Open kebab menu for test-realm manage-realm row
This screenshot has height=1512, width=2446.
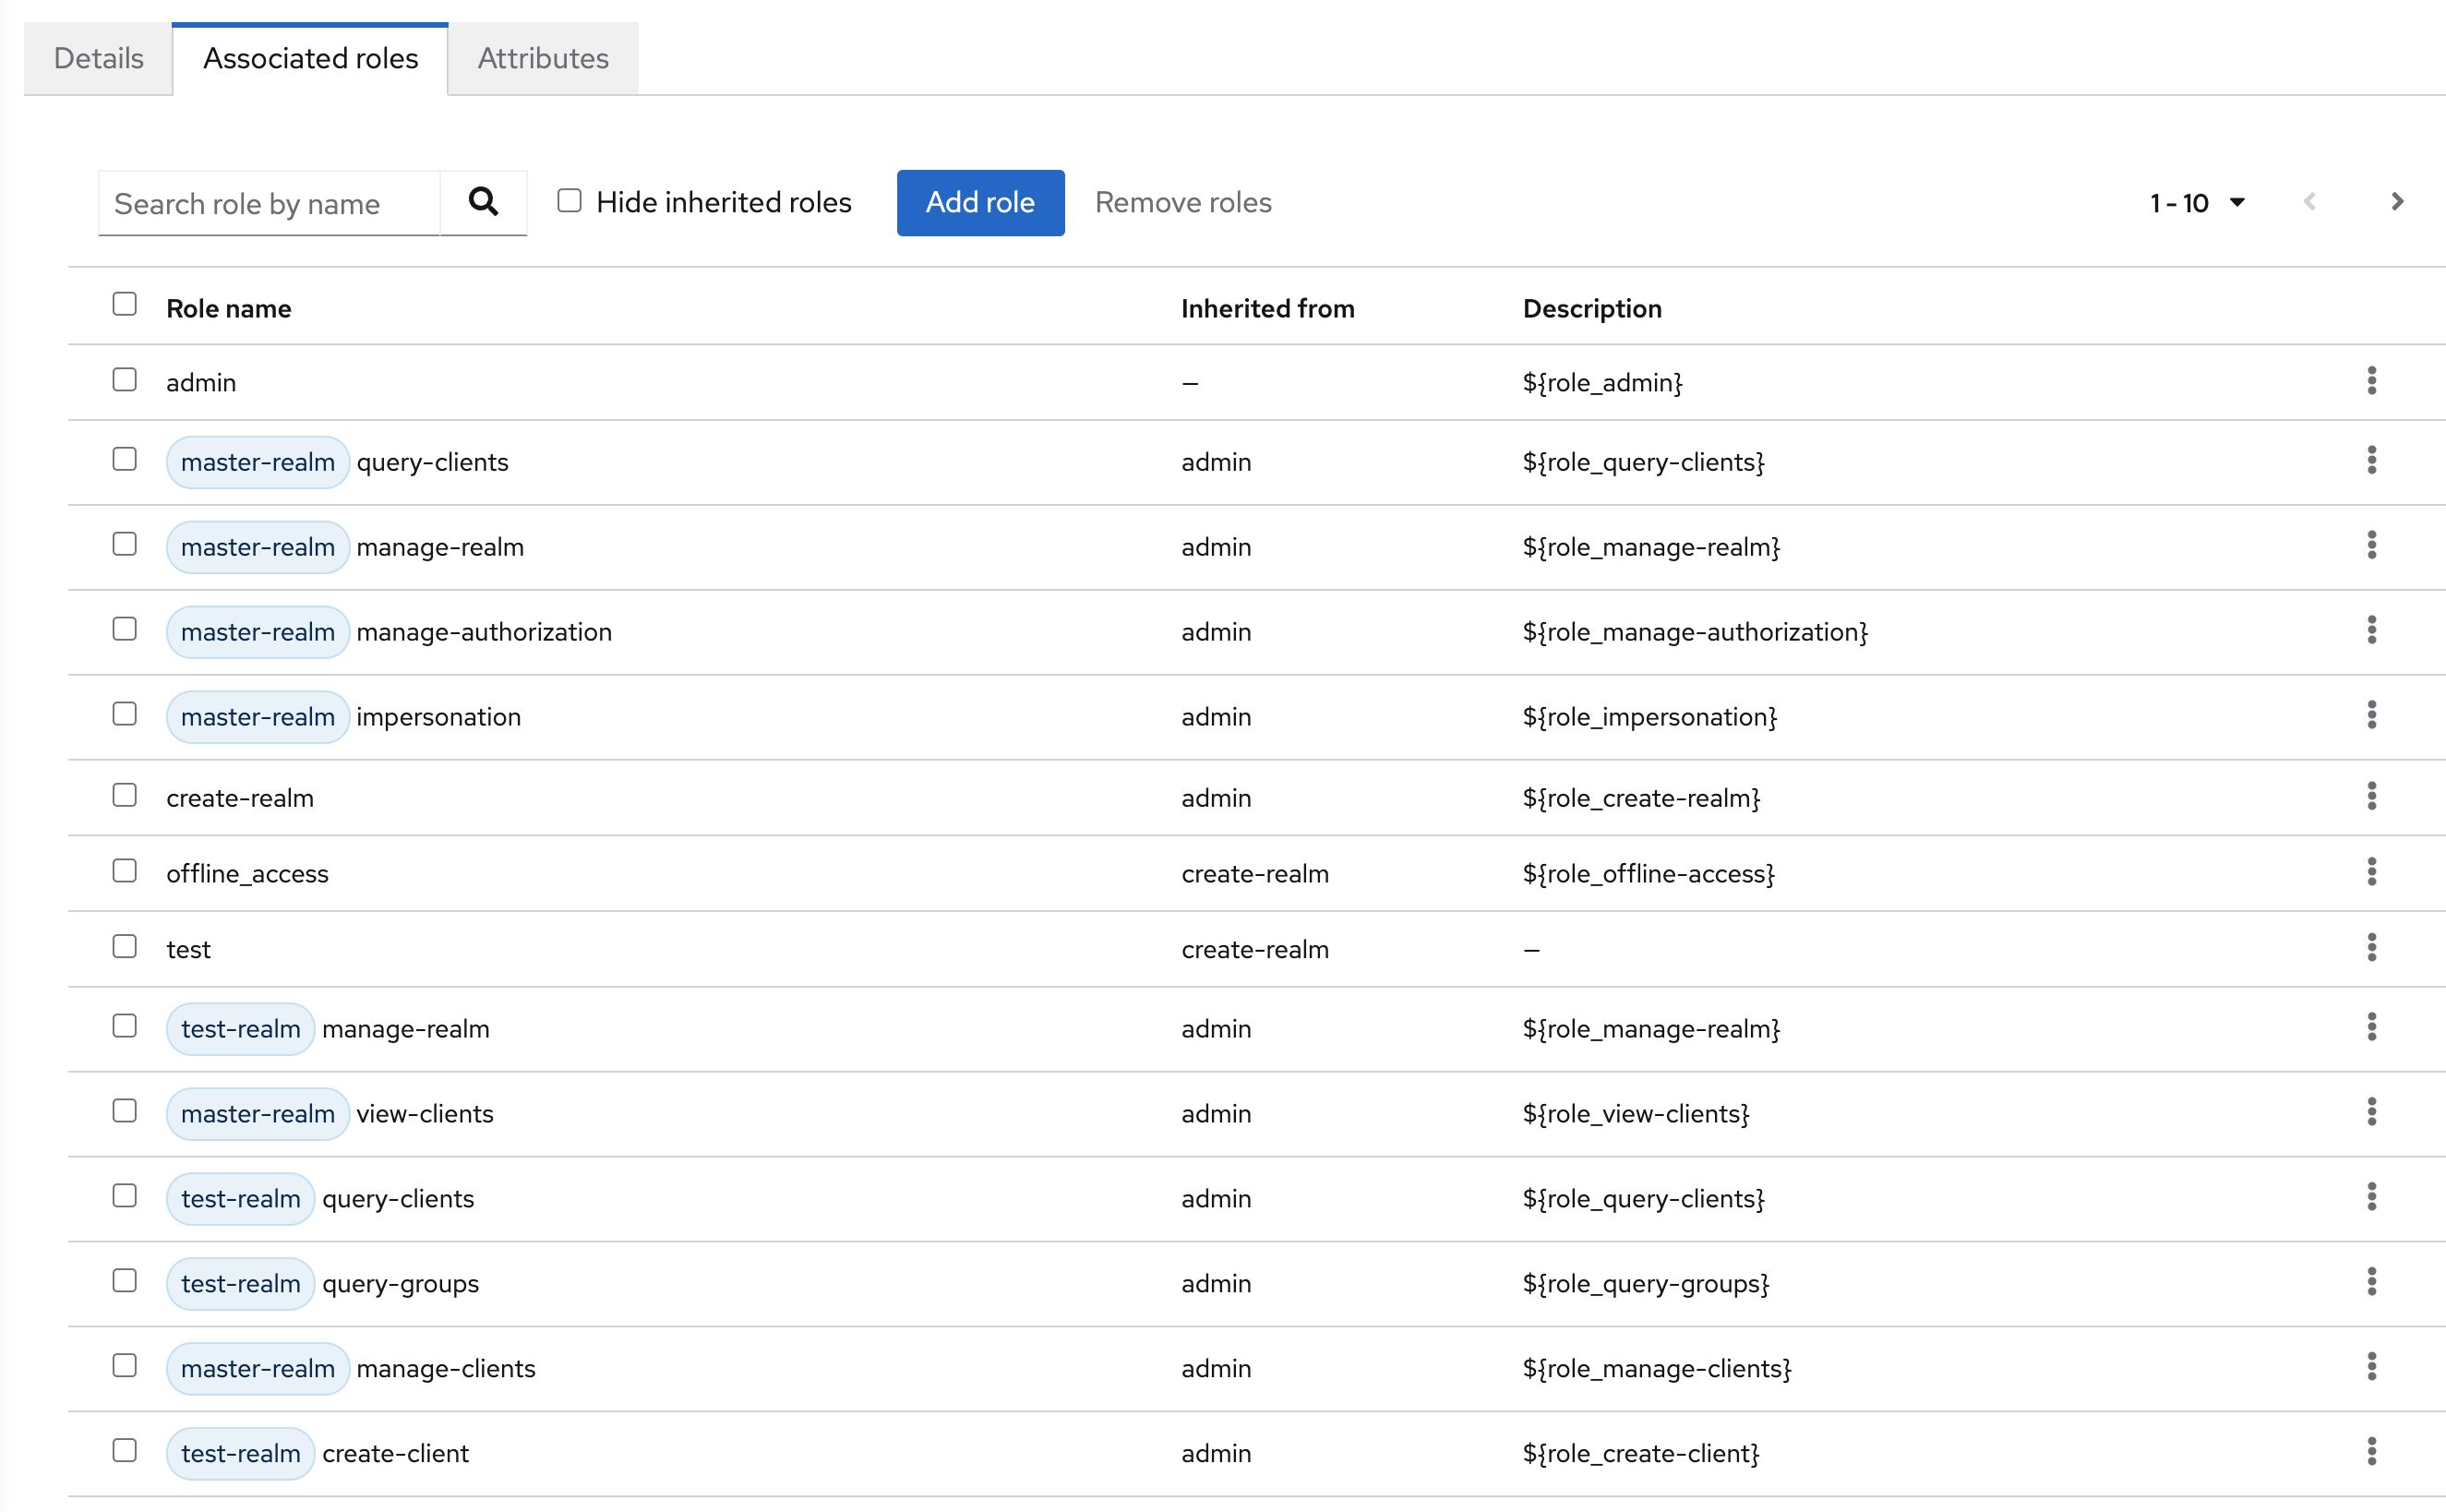coord(2371,1028)
